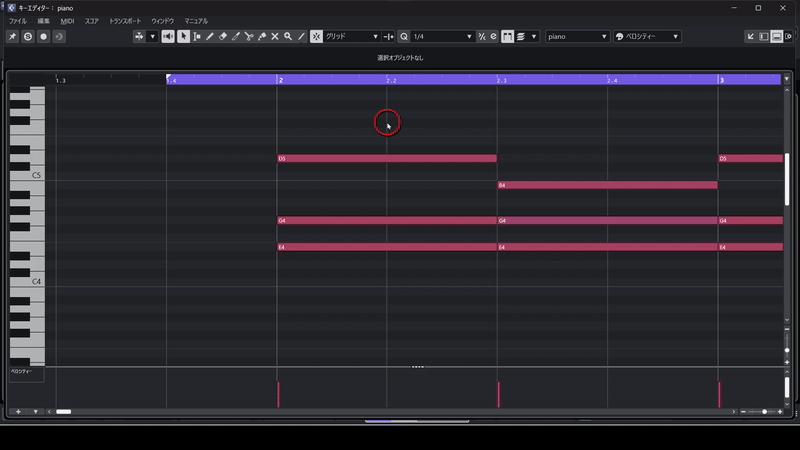Select the Draw pencil tool
This screenshot has height=450, width=800.
coord(210,36)
